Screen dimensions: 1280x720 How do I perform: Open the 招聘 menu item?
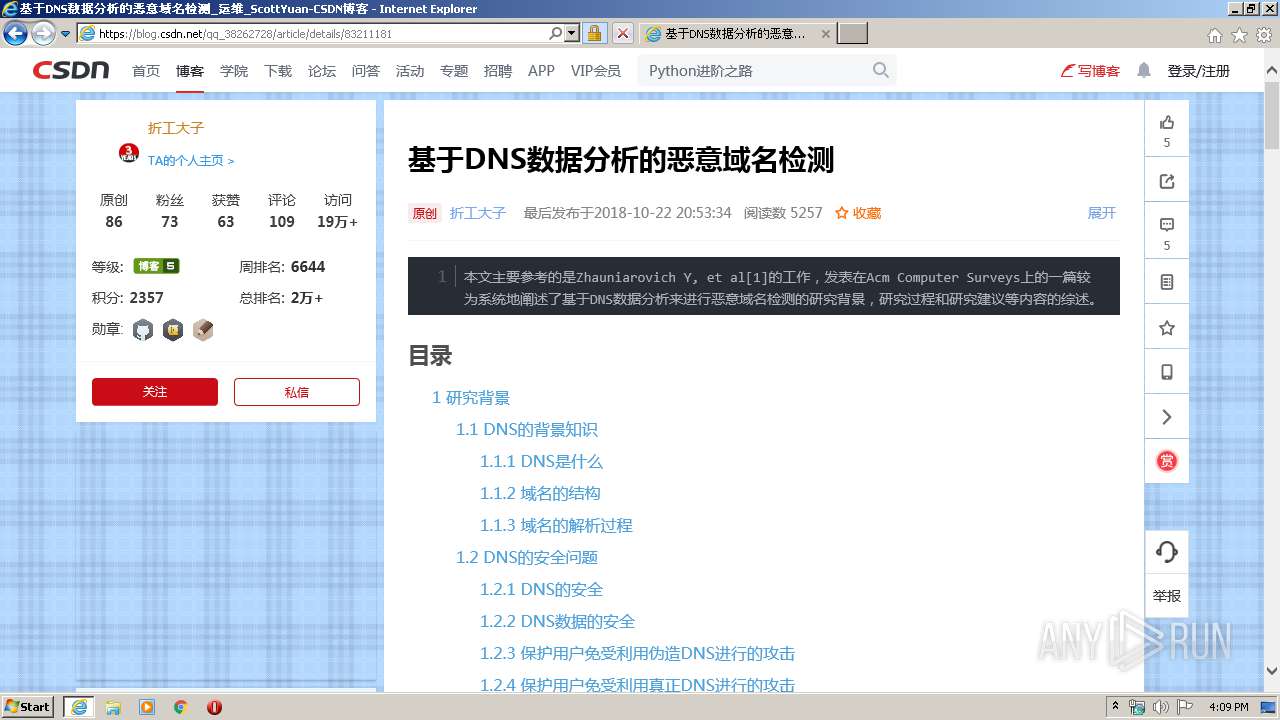point(498,71)
